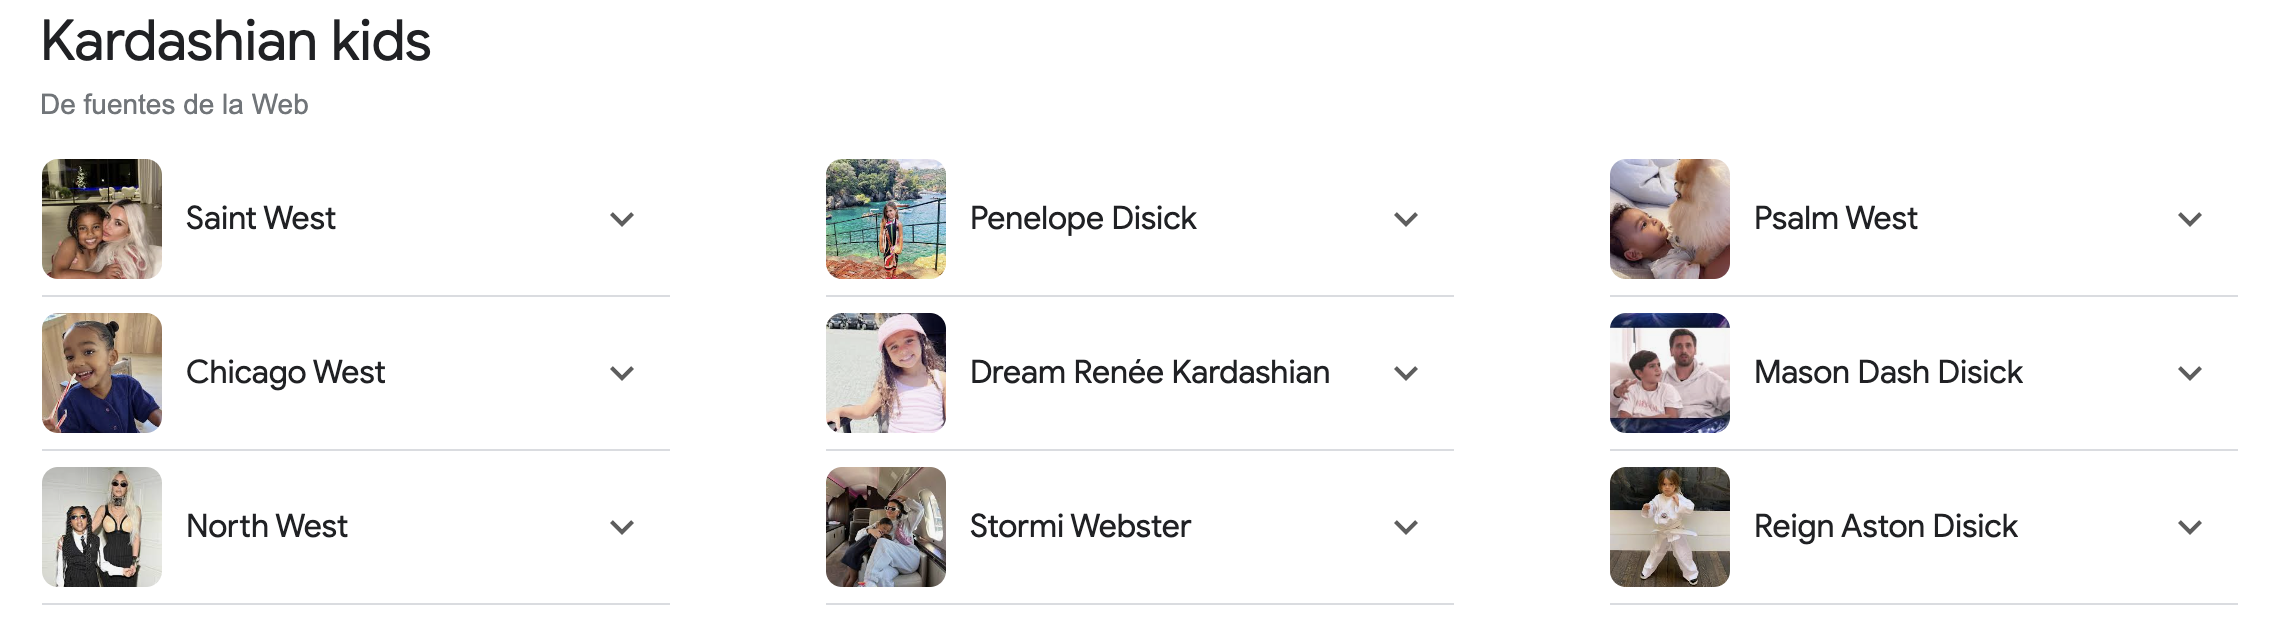
Task: Select the Mason Dash Disick thumbnail
Action: click(x=1670, y=373)
